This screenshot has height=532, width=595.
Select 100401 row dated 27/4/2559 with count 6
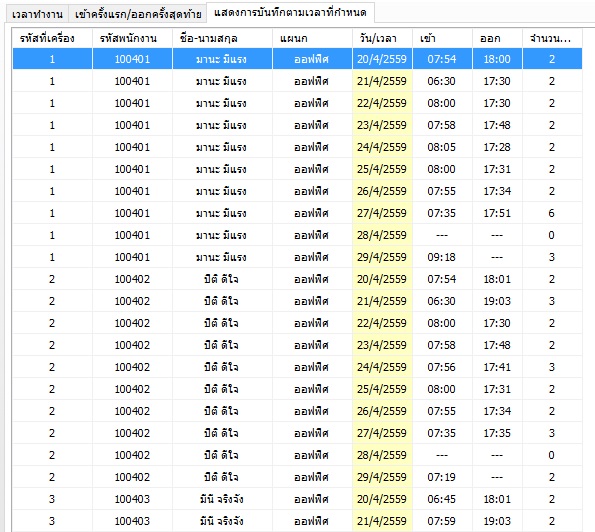click(x=298, y=213)
